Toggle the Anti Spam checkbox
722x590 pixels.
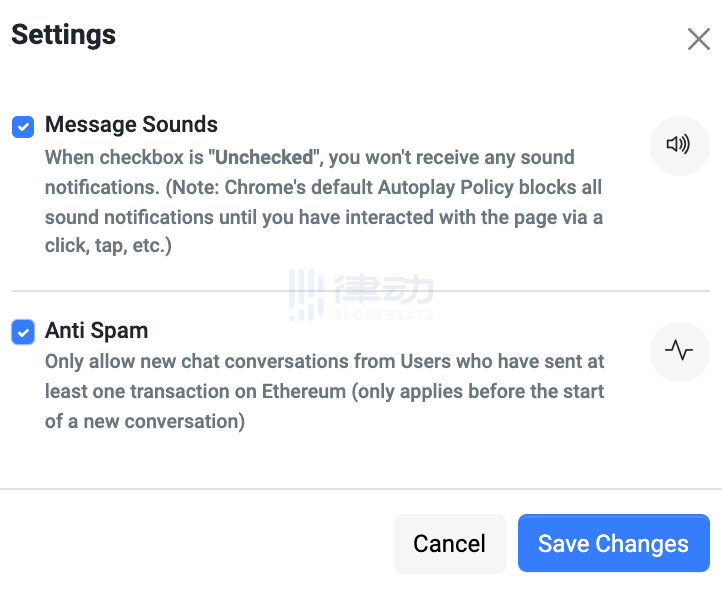tap(23, 332)
